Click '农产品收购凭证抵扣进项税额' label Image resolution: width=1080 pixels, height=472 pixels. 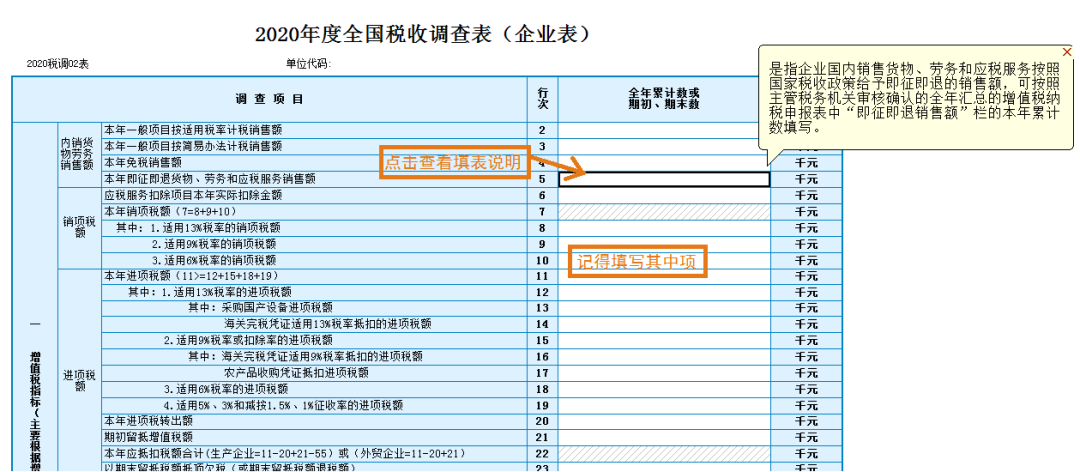click(296, 373)
